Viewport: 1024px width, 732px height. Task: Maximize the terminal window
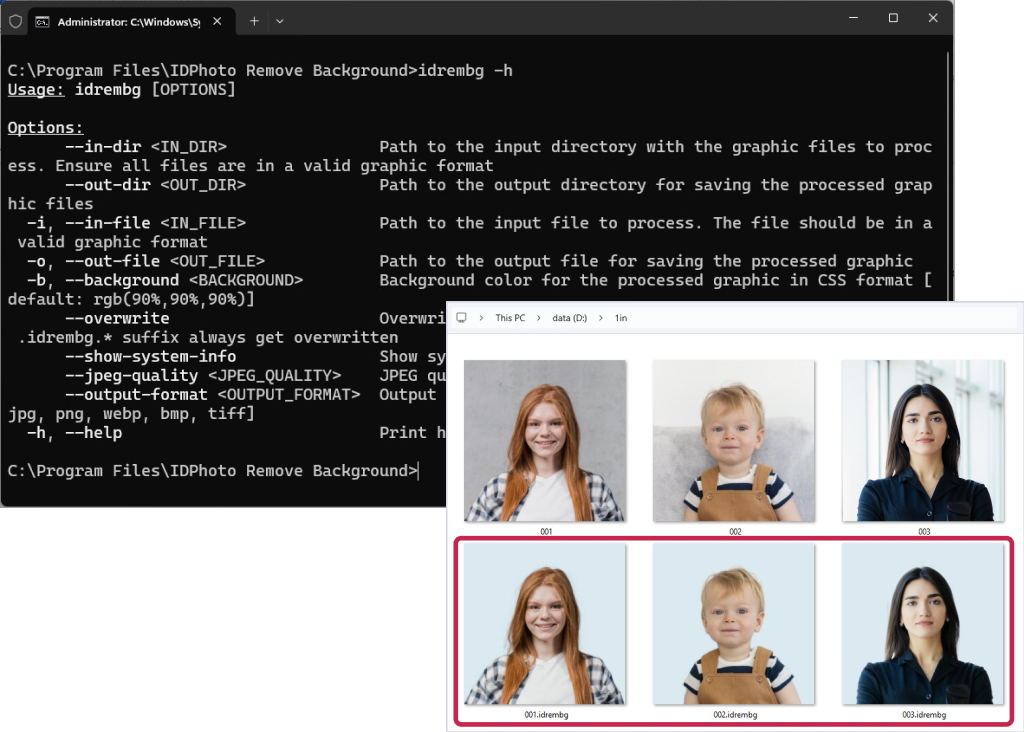[893, 18]
